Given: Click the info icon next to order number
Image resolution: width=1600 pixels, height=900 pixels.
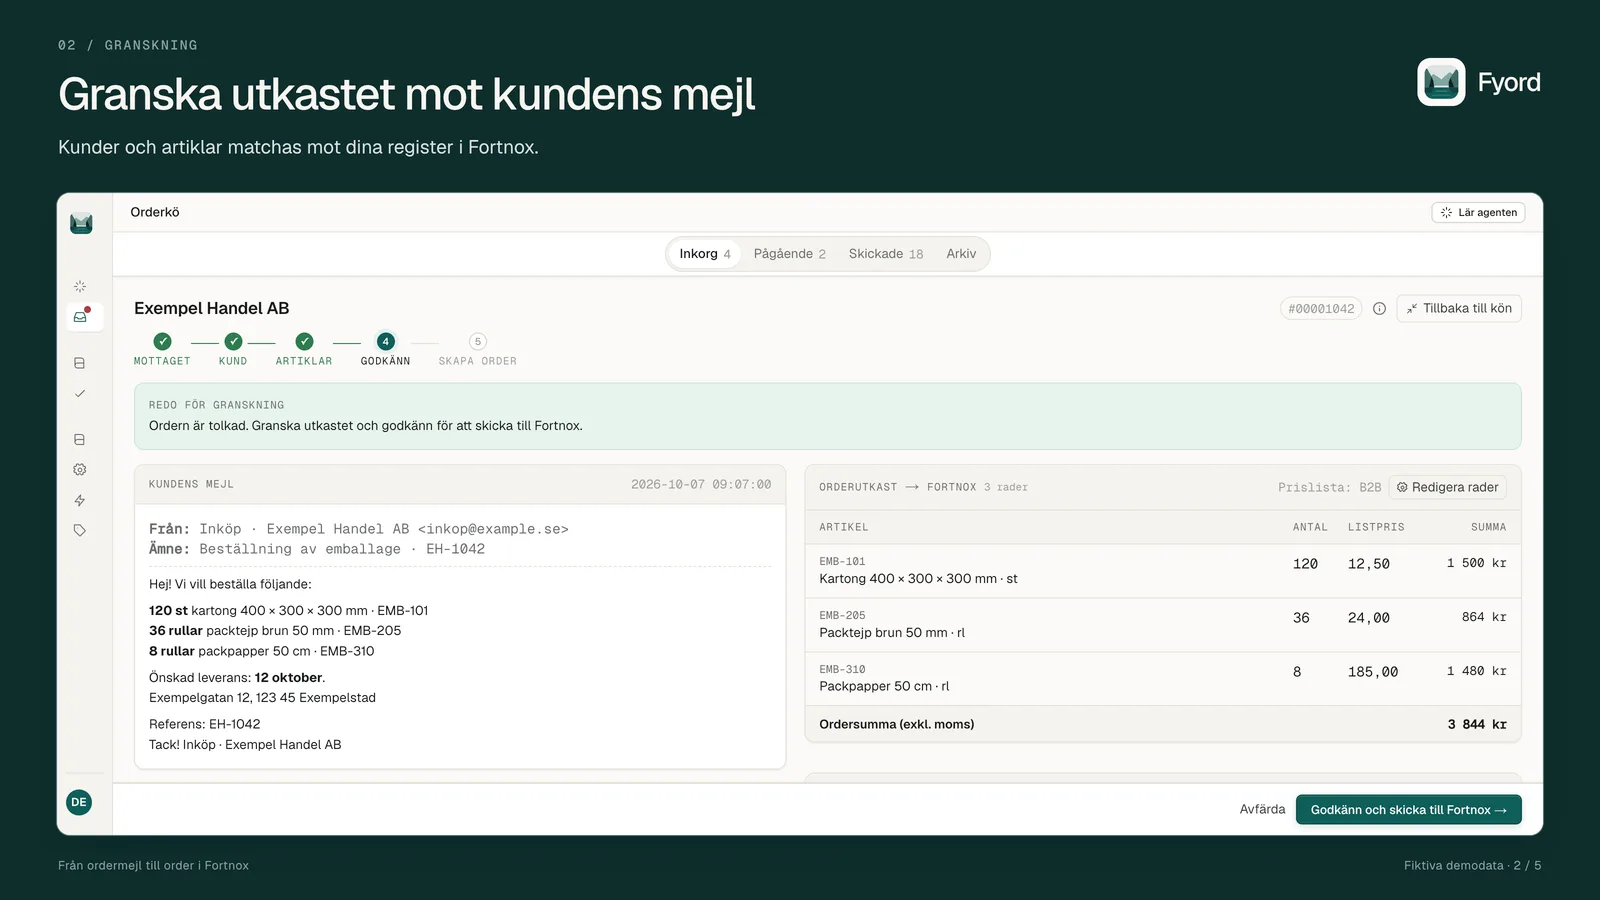Looking at the screenshot, I should pos(1379,309).
